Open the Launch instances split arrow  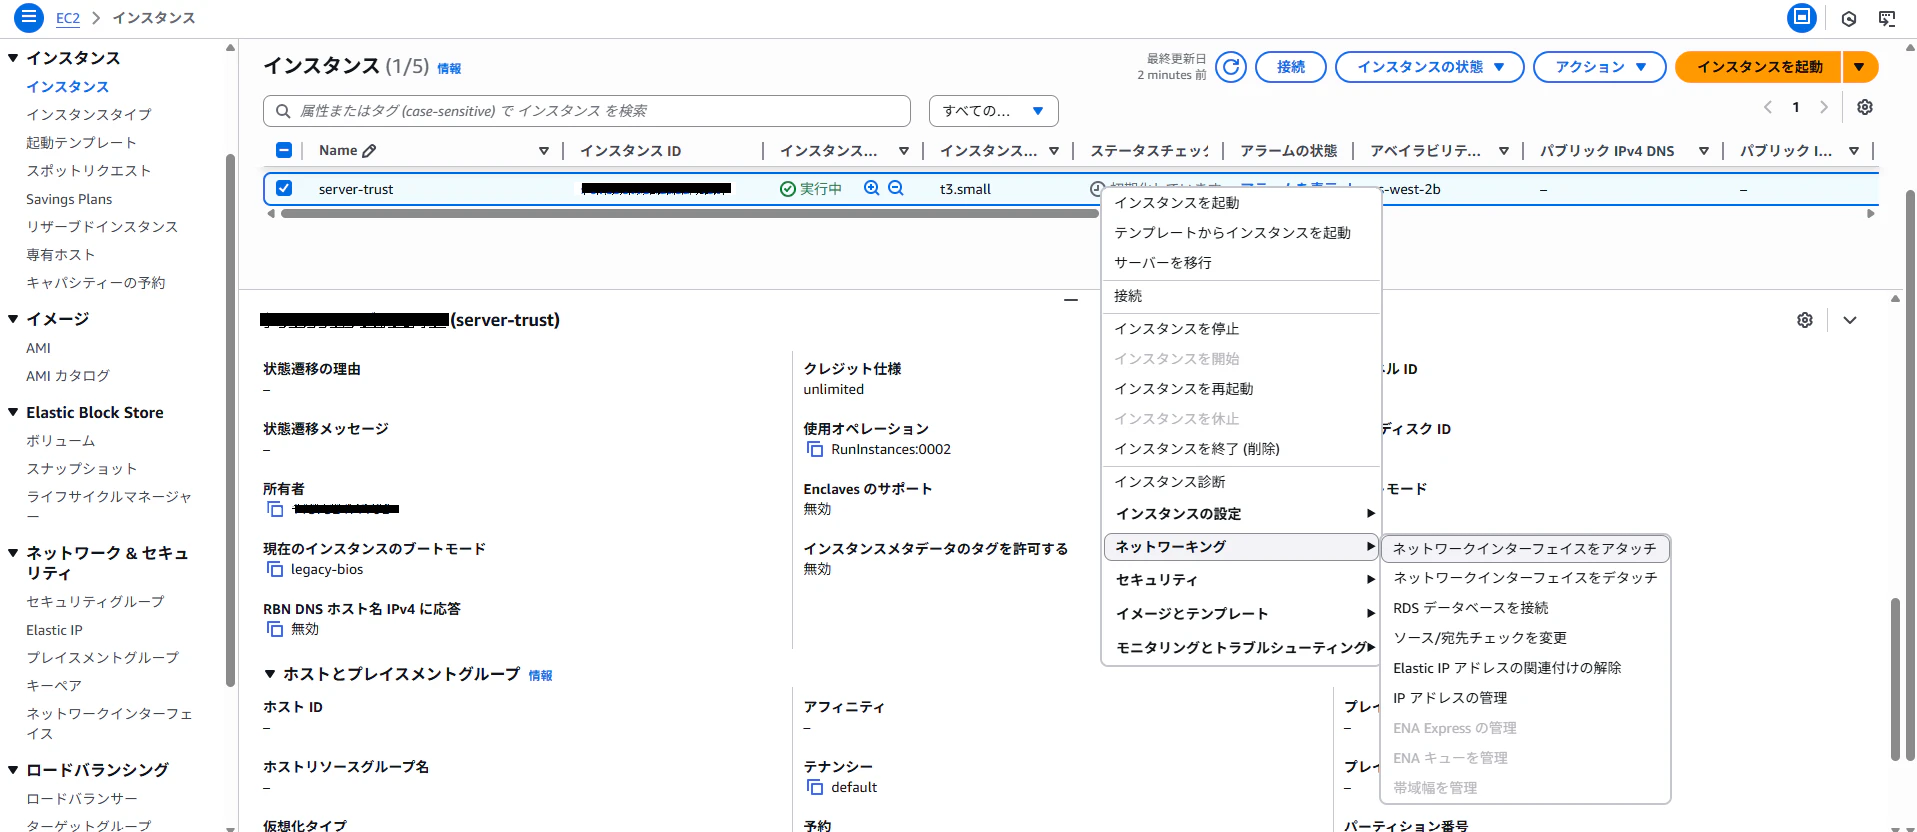[1859, 67]
